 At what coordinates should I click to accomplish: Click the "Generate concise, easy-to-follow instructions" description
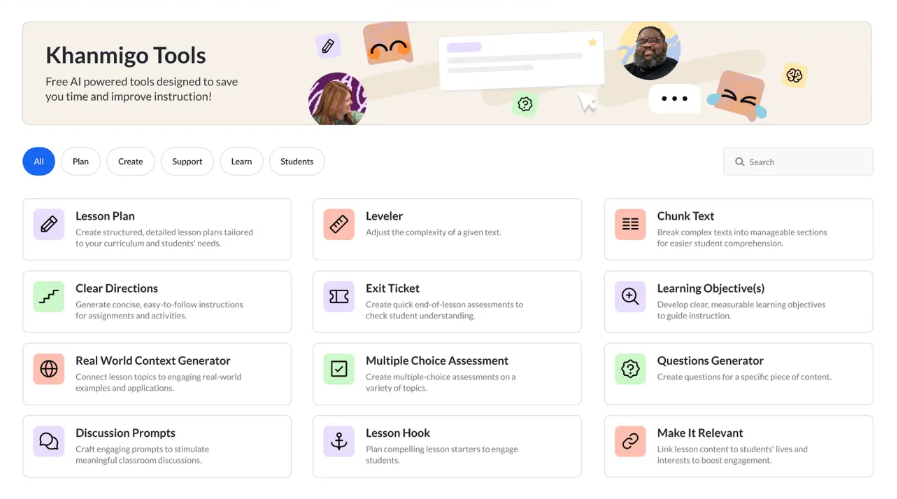(160, 310)
